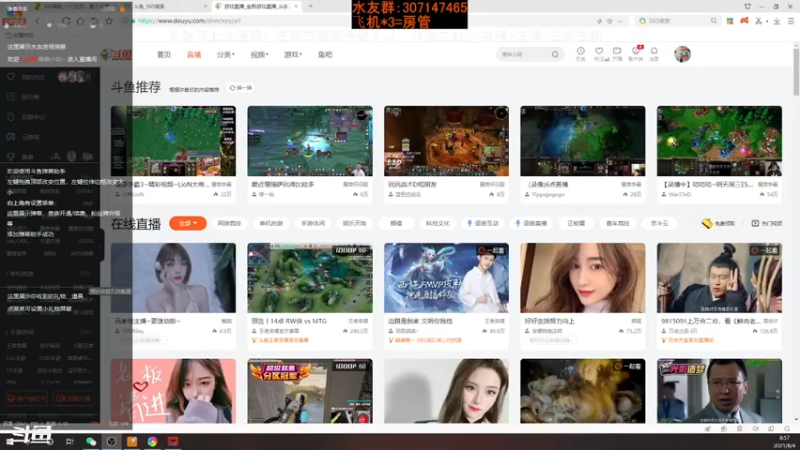
Task: Open the 预告 14点 RW侠 vs MTG stream
Action: point(310,278)
